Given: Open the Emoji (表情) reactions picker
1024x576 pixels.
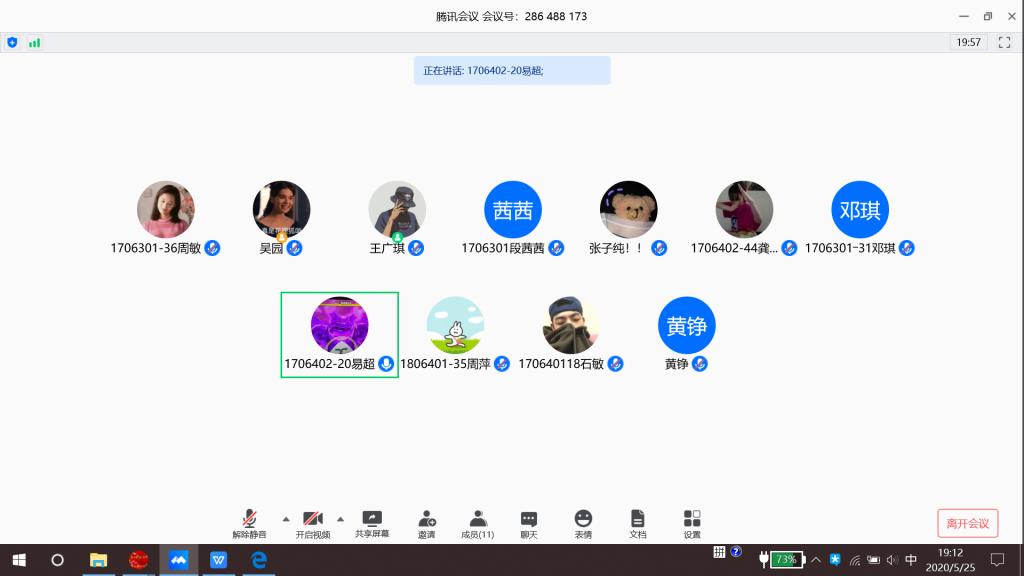Looking at the screenshot, I should pos(583,523).
